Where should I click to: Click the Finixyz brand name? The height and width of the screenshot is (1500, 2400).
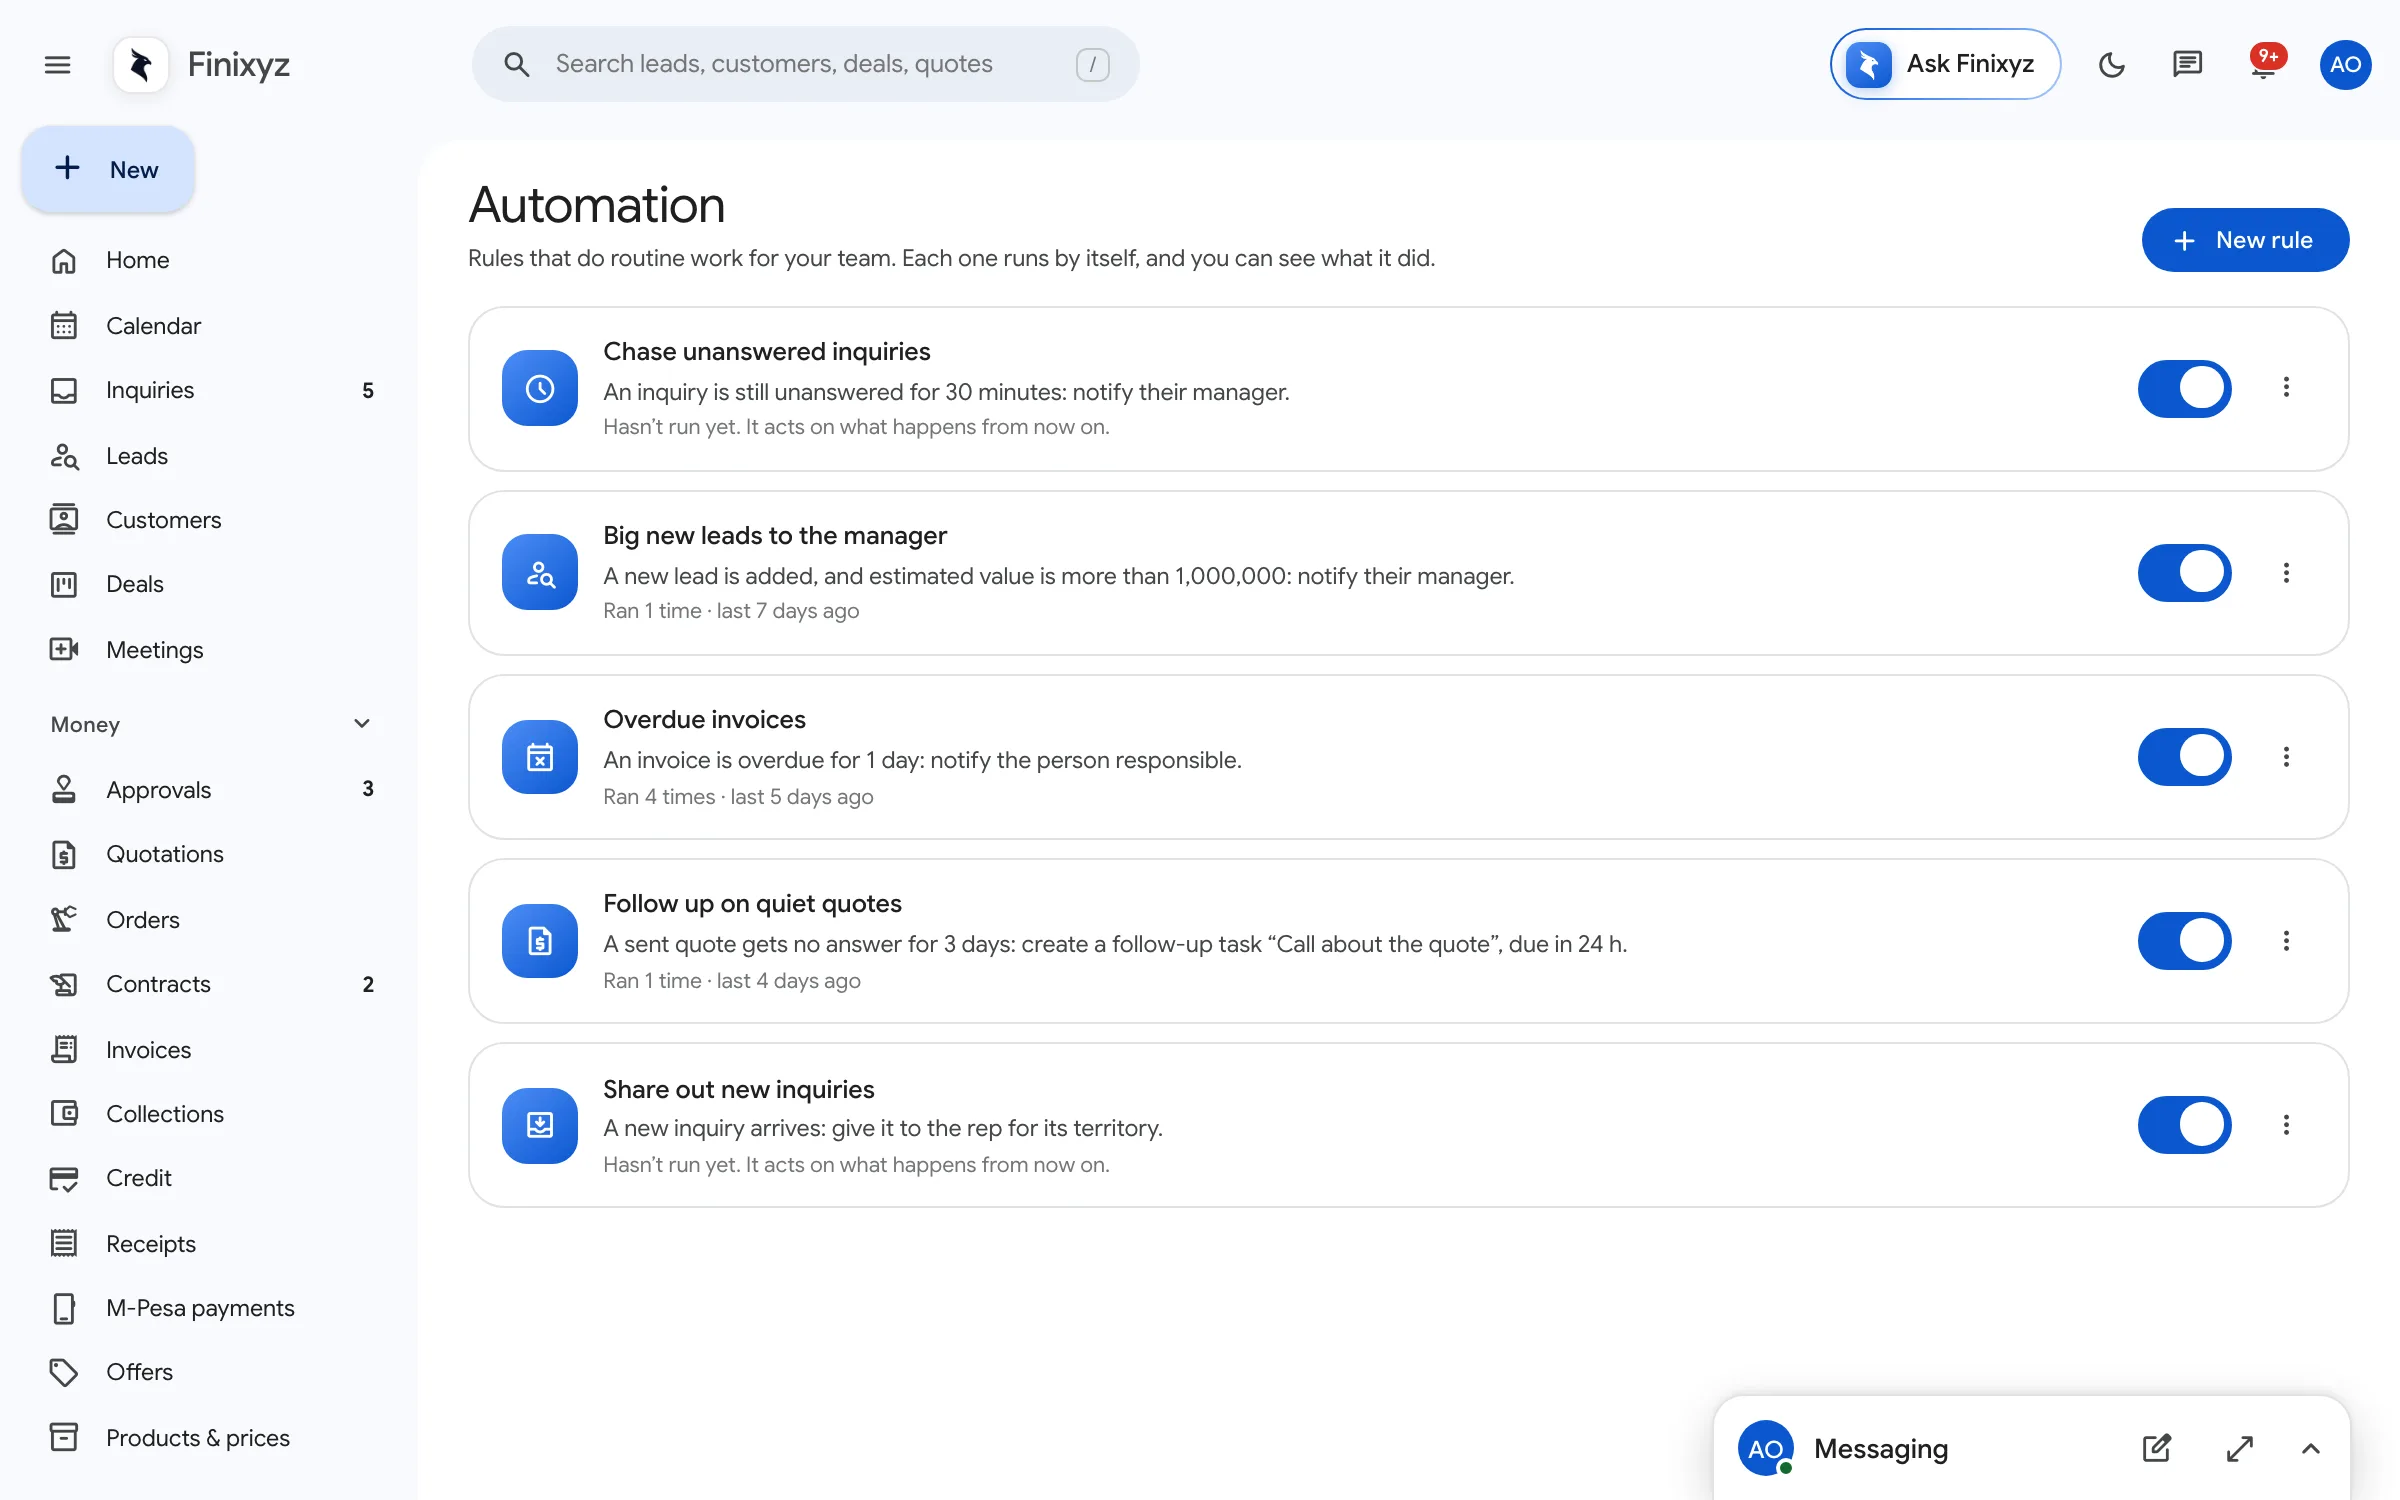[x=238, y=65]
